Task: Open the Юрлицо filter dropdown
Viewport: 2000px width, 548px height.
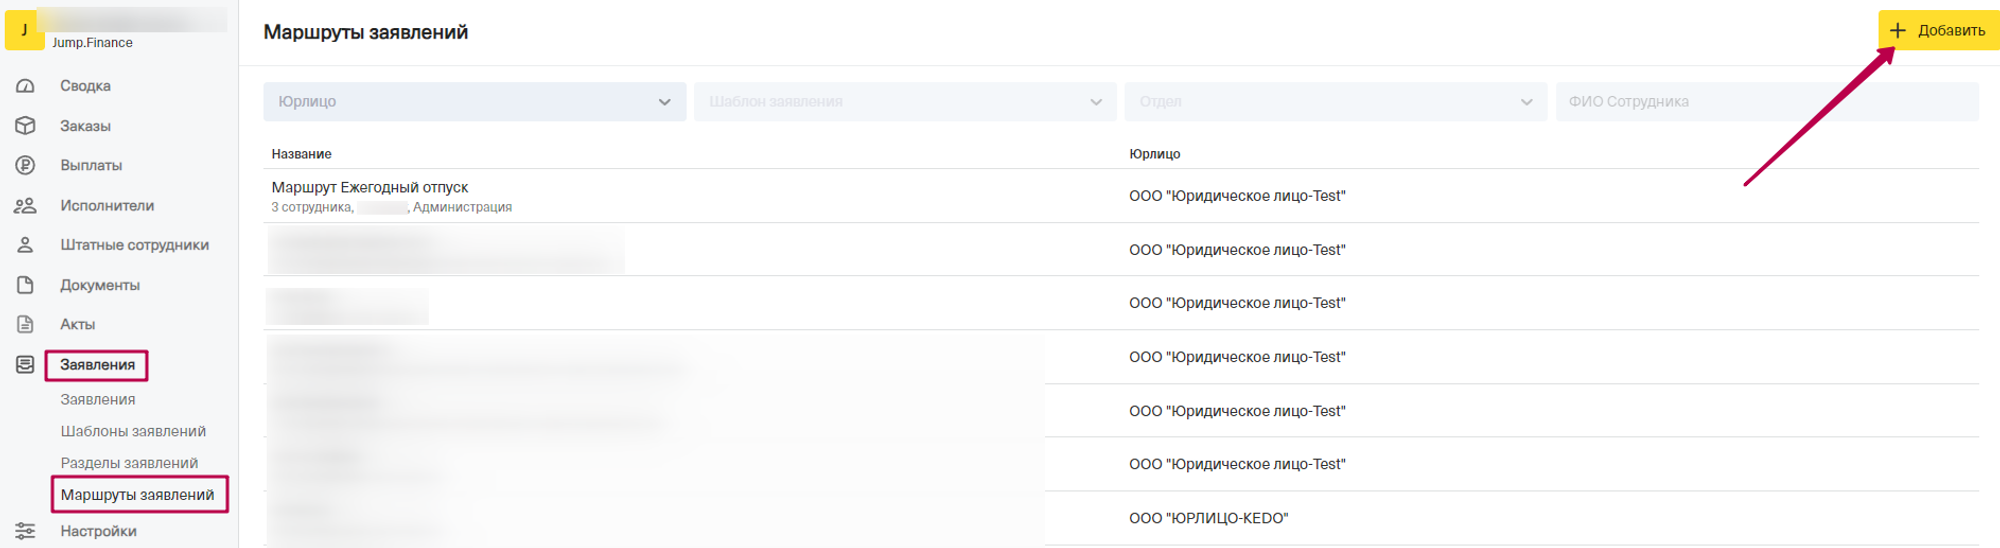Action: [474, 102]
